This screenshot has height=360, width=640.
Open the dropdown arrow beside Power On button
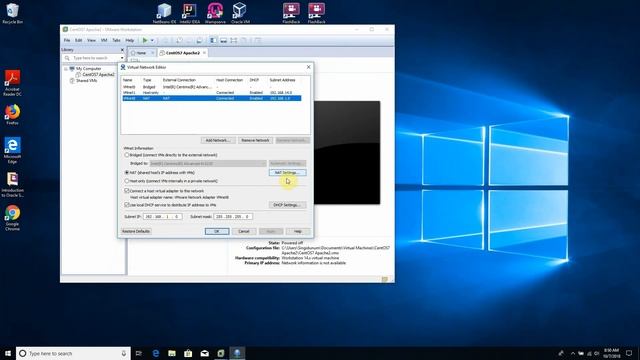coord(152,40)
